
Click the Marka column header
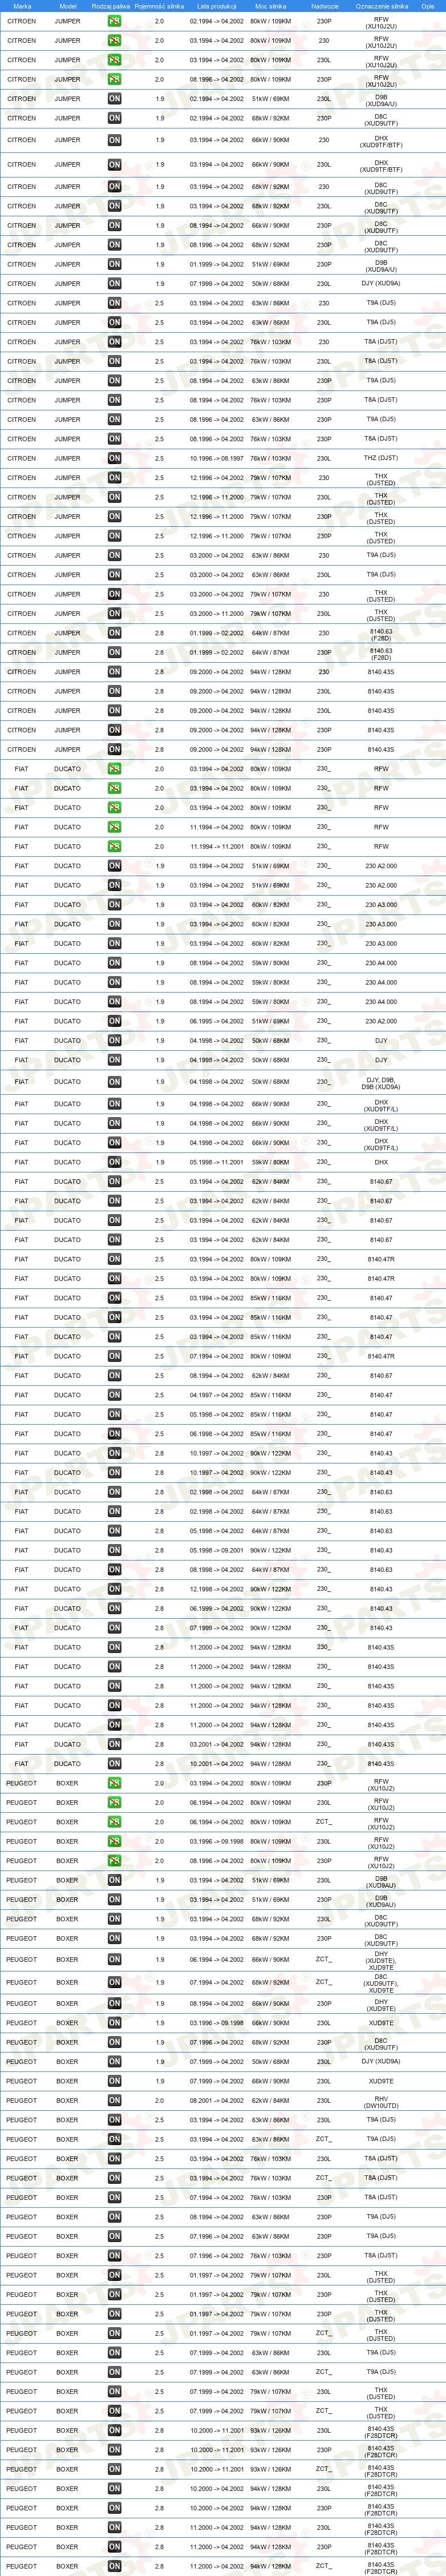pos(22,6)
